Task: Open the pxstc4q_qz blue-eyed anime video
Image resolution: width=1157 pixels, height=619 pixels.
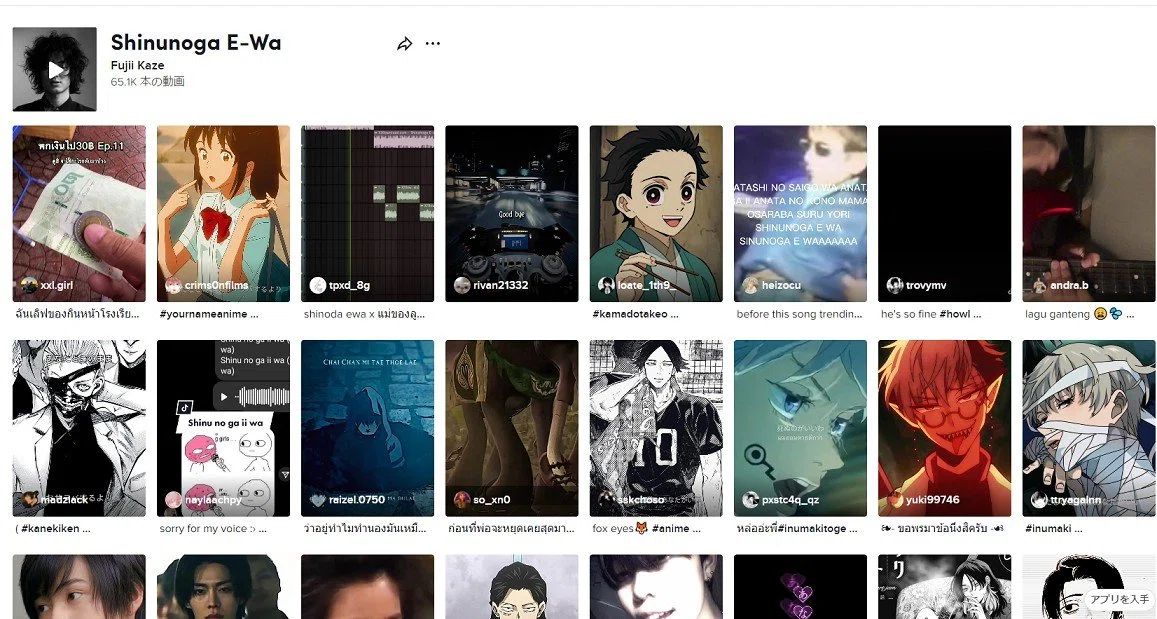Action: pos(801,428)
